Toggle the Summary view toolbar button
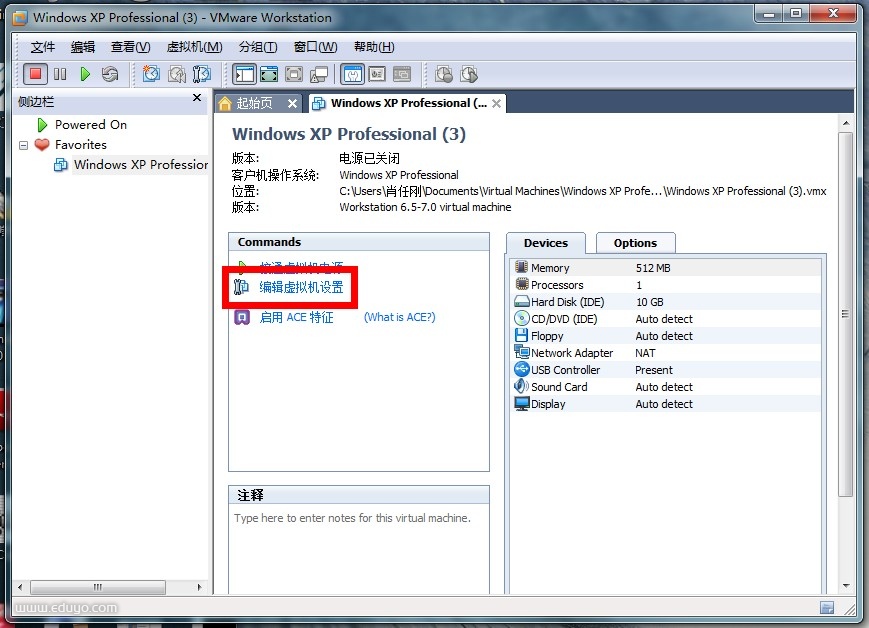869x628 pixels. coord(352,74)
